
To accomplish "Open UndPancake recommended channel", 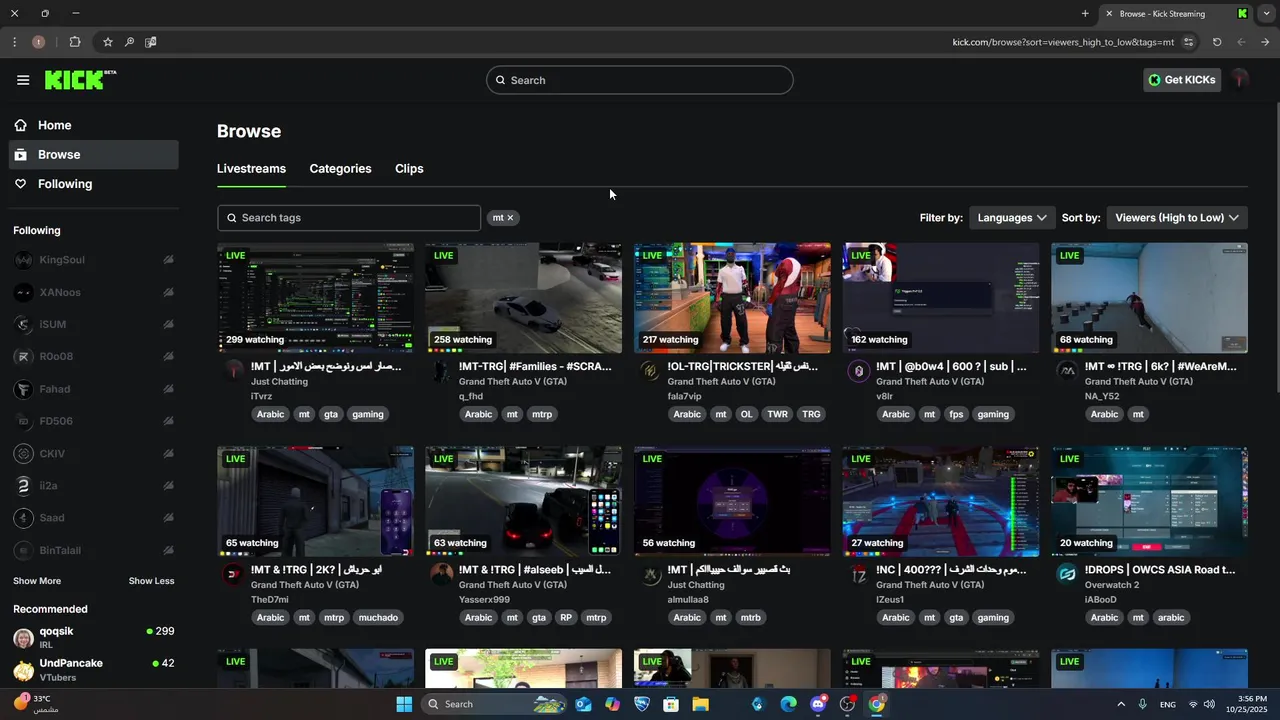I will click(x=94, y=669).
